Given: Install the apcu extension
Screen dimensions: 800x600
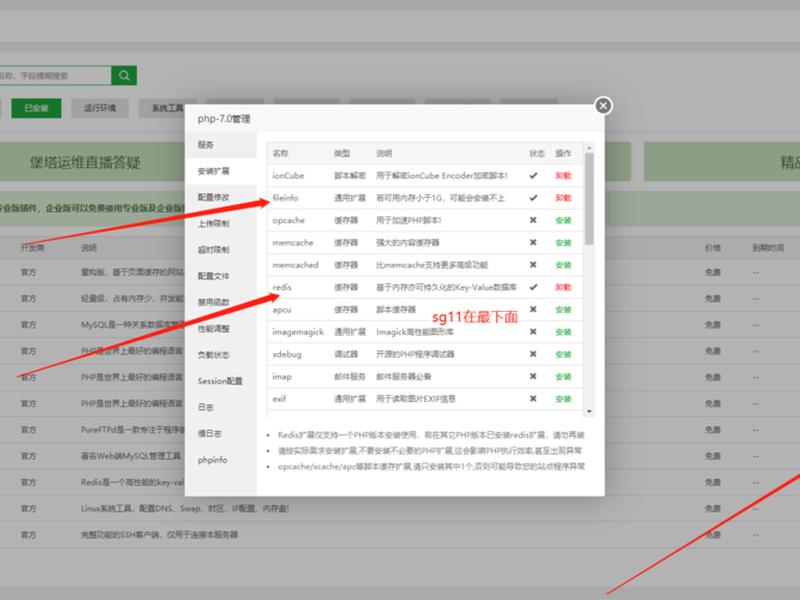Looking at the screenshot, I should (x=563, y=310).
